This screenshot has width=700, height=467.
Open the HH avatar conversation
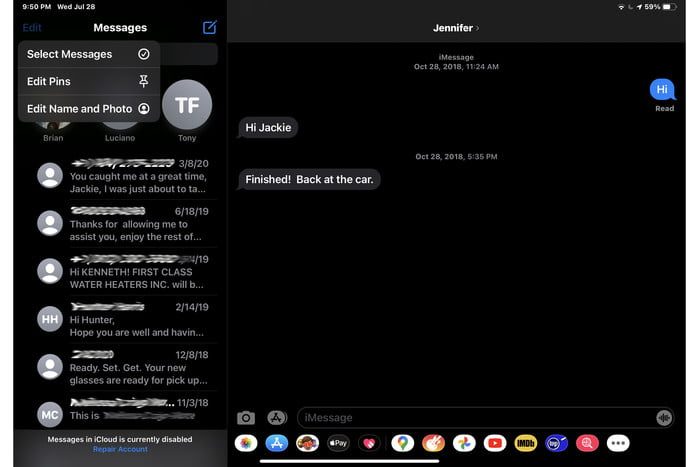[50, 319]
